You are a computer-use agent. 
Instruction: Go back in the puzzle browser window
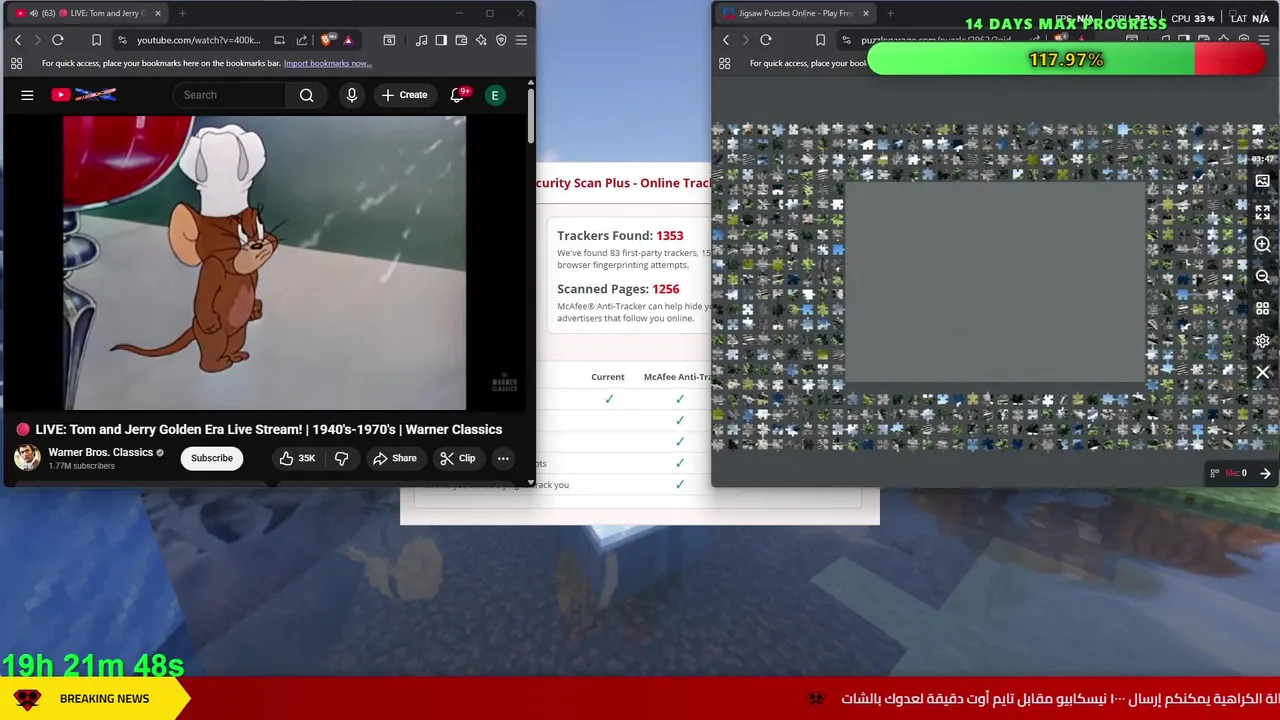[726, 40]
